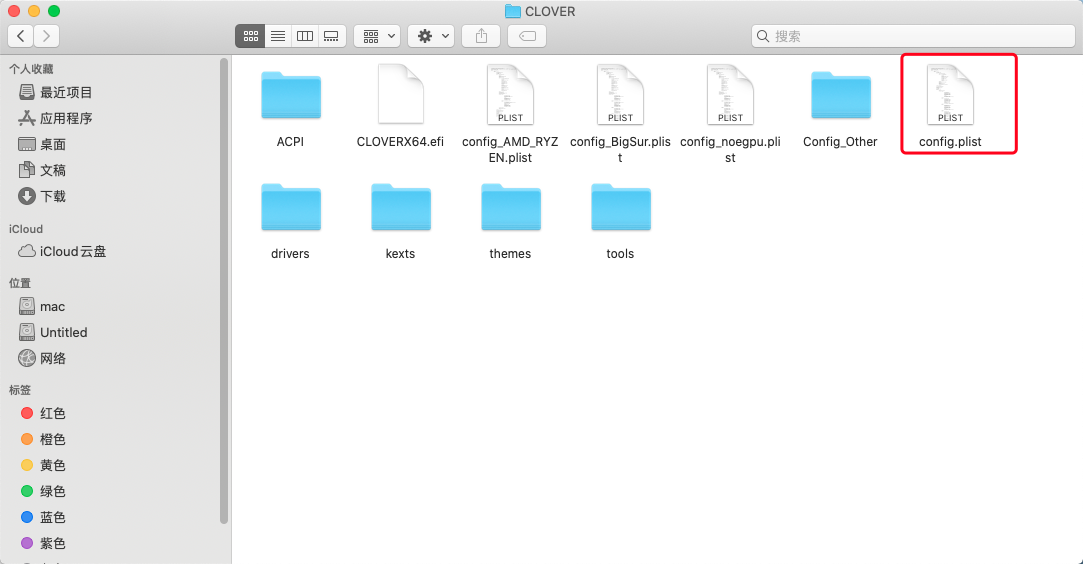The height and width of the screenshot is (564, 1083).
Task: Switch to gallery view
Action: (332, 36)
